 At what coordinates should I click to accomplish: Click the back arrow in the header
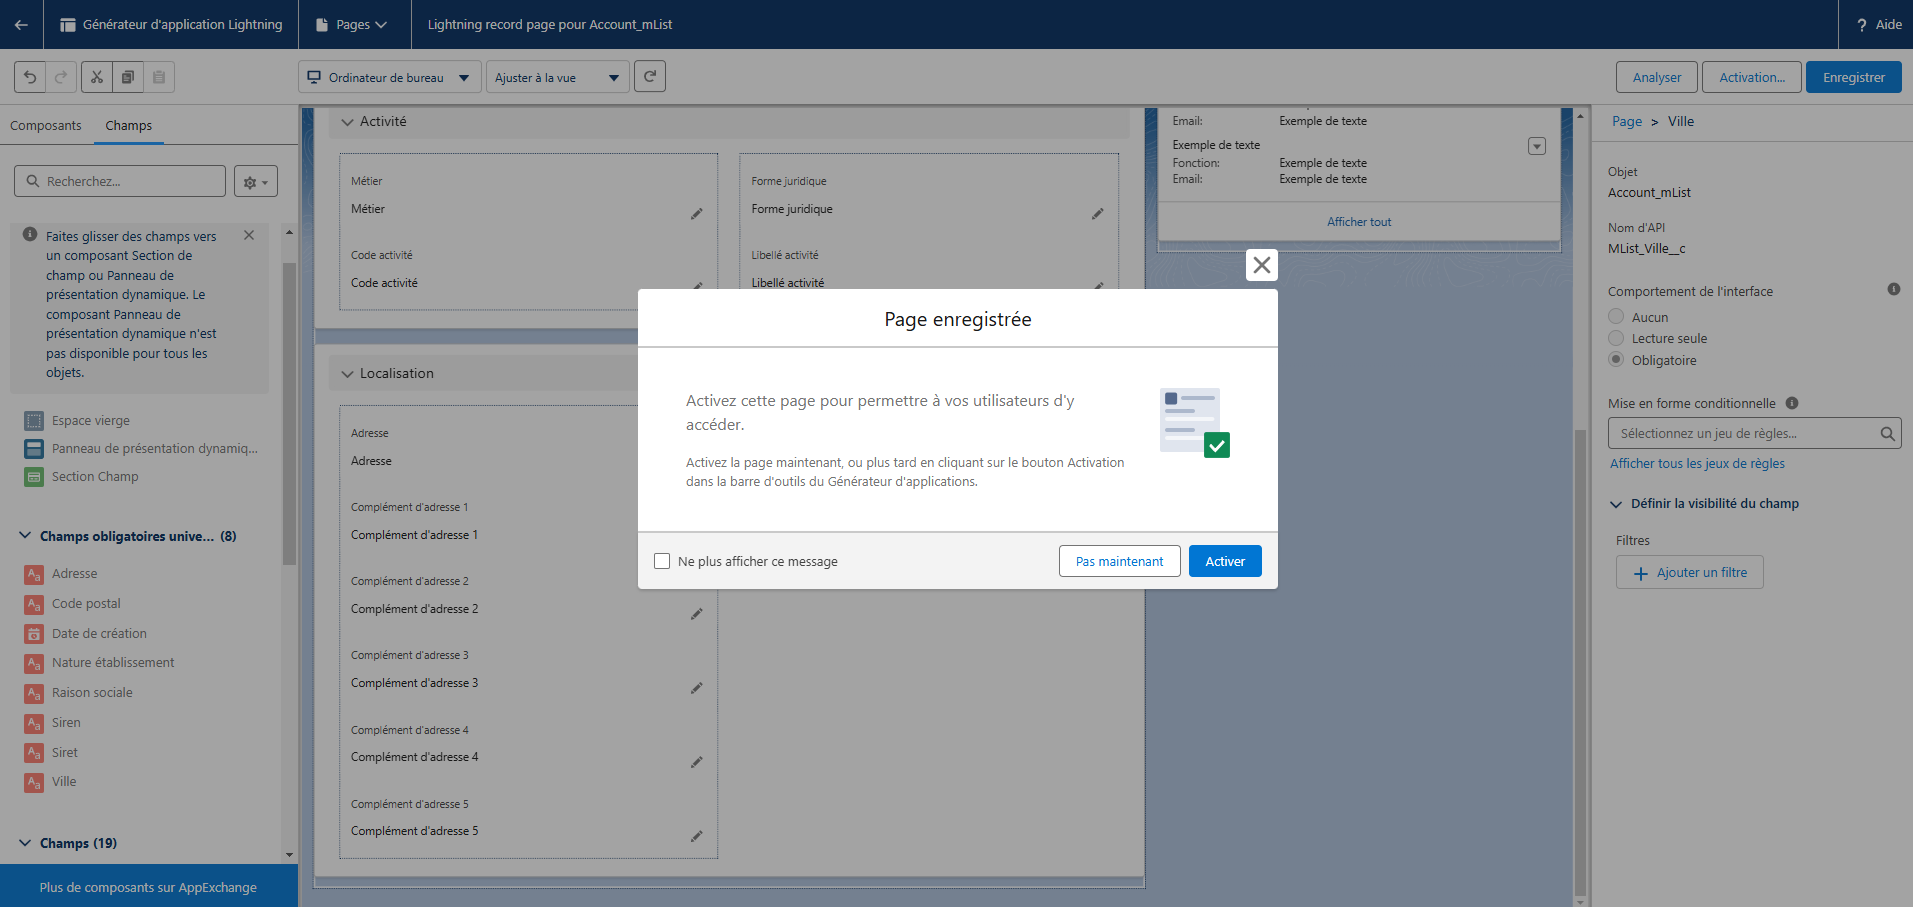pos(21,24)
